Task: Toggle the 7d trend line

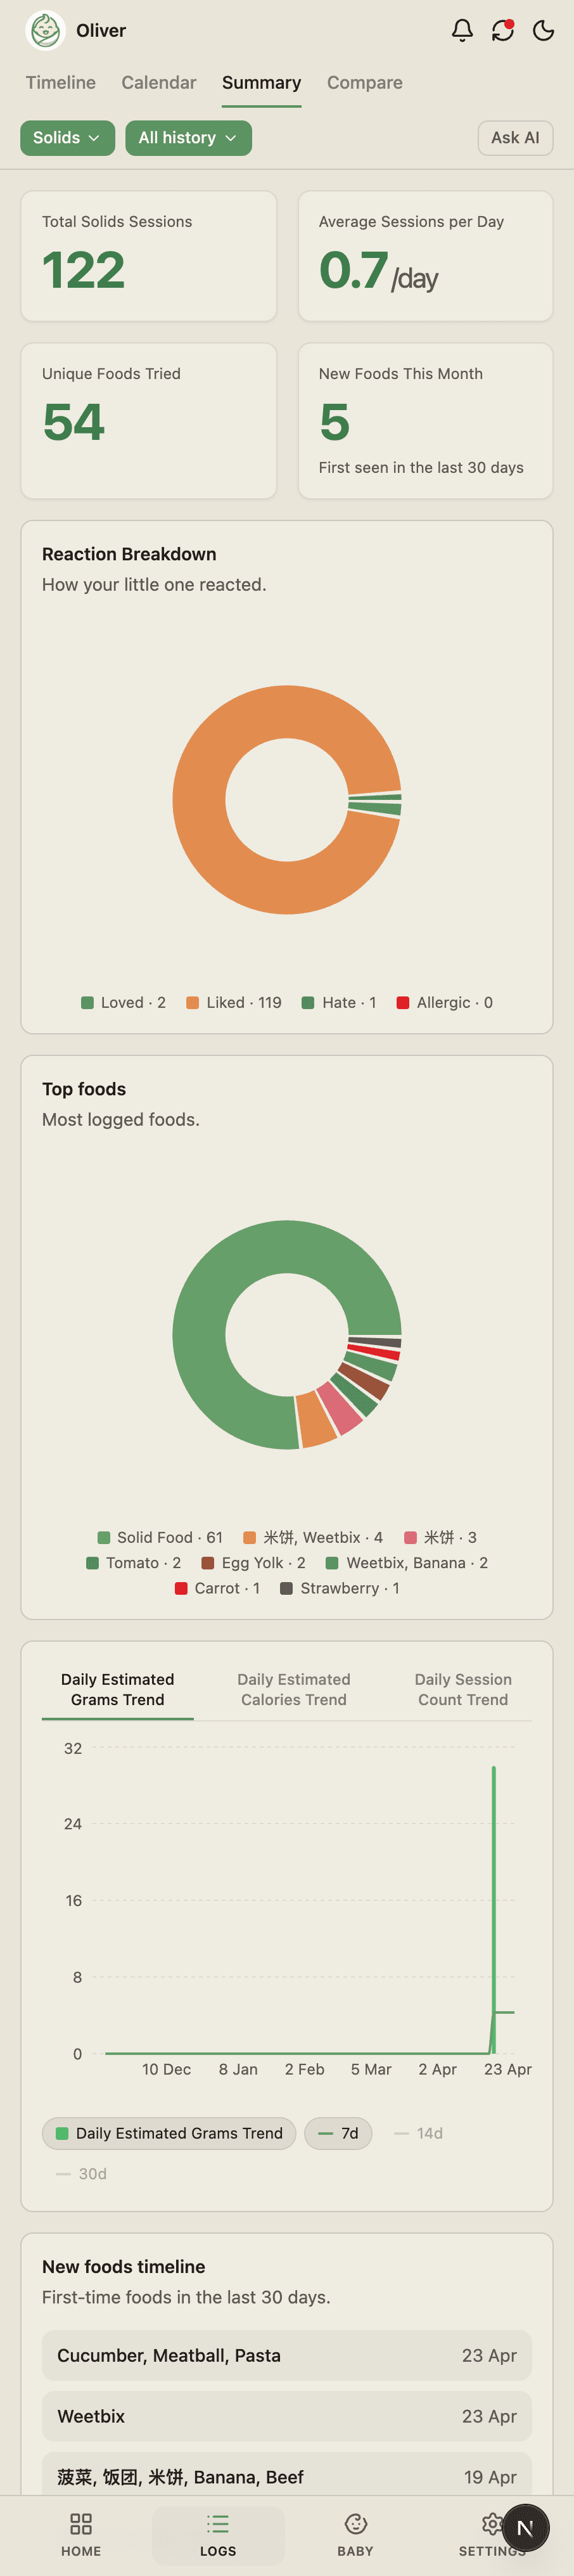Action: (x=338, y=2133)
